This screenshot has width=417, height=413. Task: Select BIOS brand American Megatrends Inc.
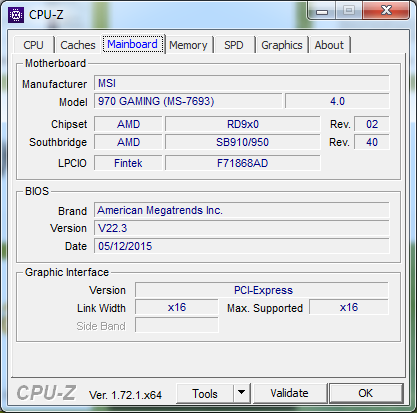tap(242, 210)
